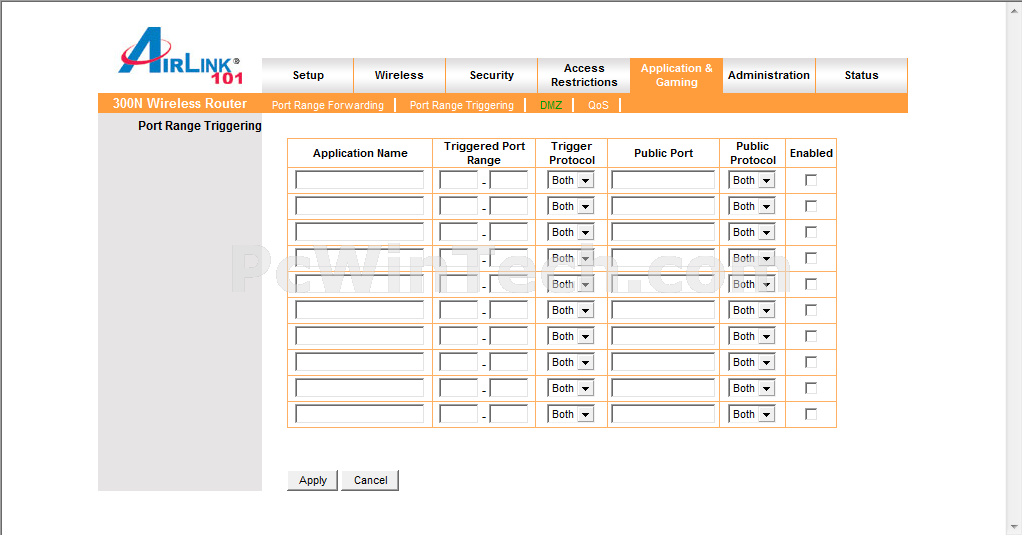Click the sixth row's Application Name field
The width and height of the screenshot is (1022, 535).
tap(360, 310)
